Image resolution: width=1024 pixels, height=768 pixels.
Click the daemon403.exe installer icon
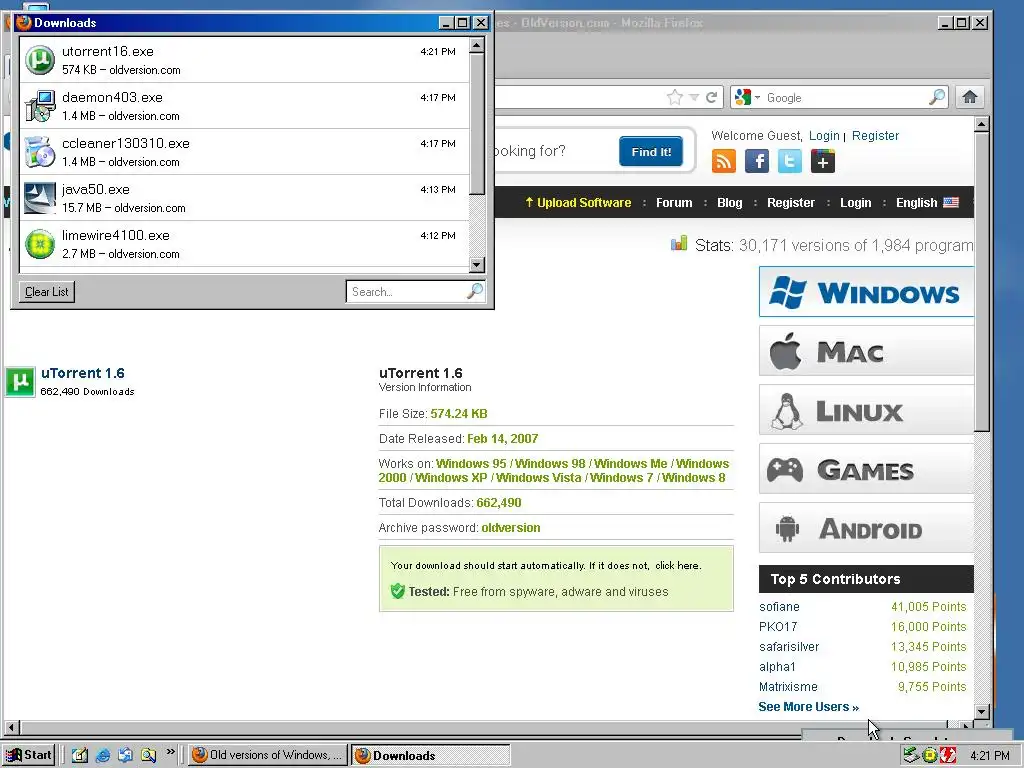click(x=40, y=106)
